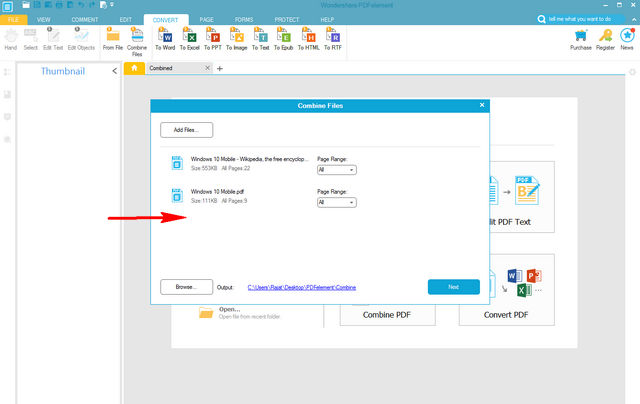The width and height of the screenshot is (640, 404).
Task: Expand Page Range dropdown for Windows 10 Mobile.pdf
Action: pyautogui.click(x=337, y=202)
